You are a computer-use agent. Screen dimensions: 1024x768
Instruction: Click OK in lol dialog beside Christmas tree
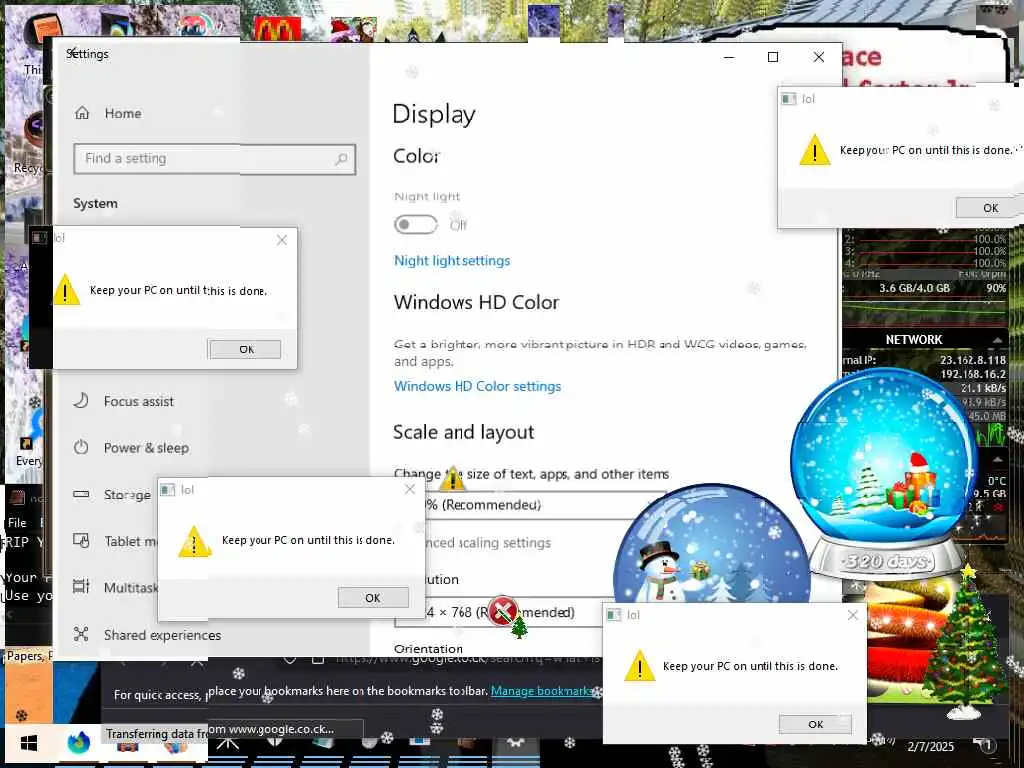click(815, 724)
